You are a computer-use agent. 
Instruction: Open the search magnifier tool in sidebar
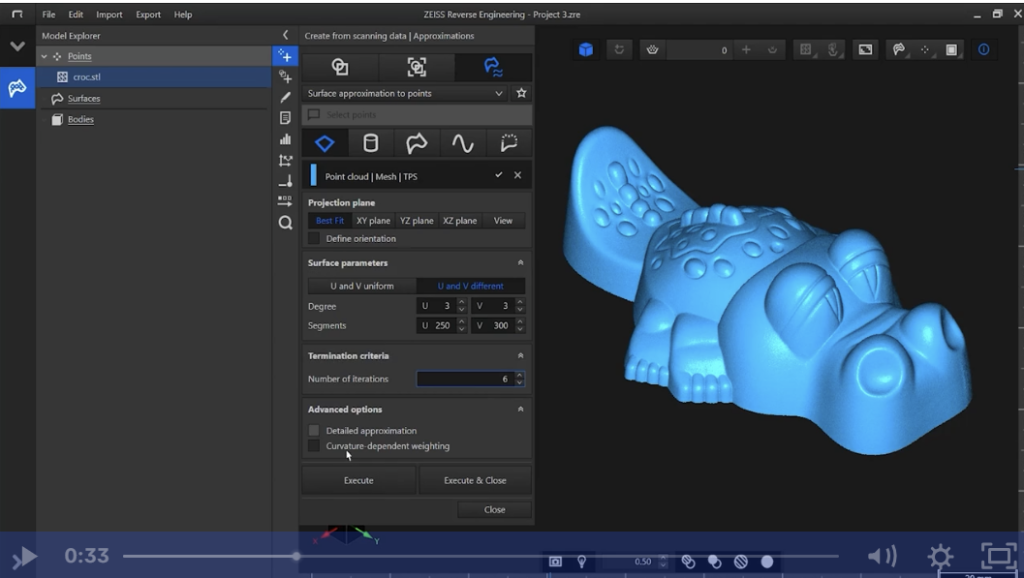(x=285, y=223)
